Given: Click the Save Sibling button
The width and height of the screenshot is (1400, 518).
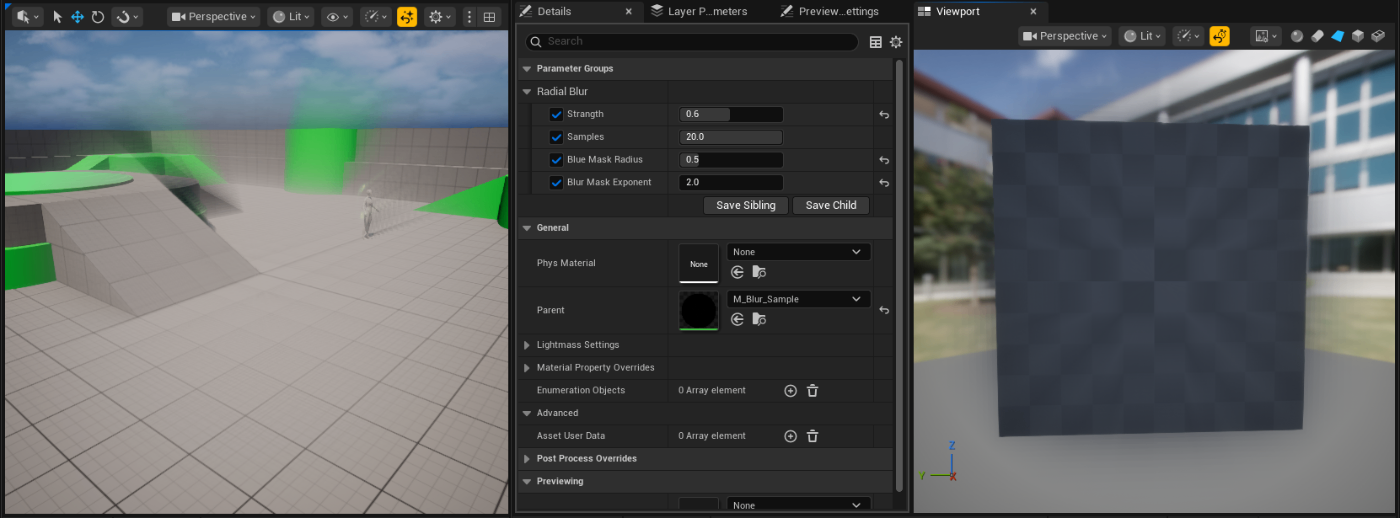Looking at the screenshot, I should 746,205.
